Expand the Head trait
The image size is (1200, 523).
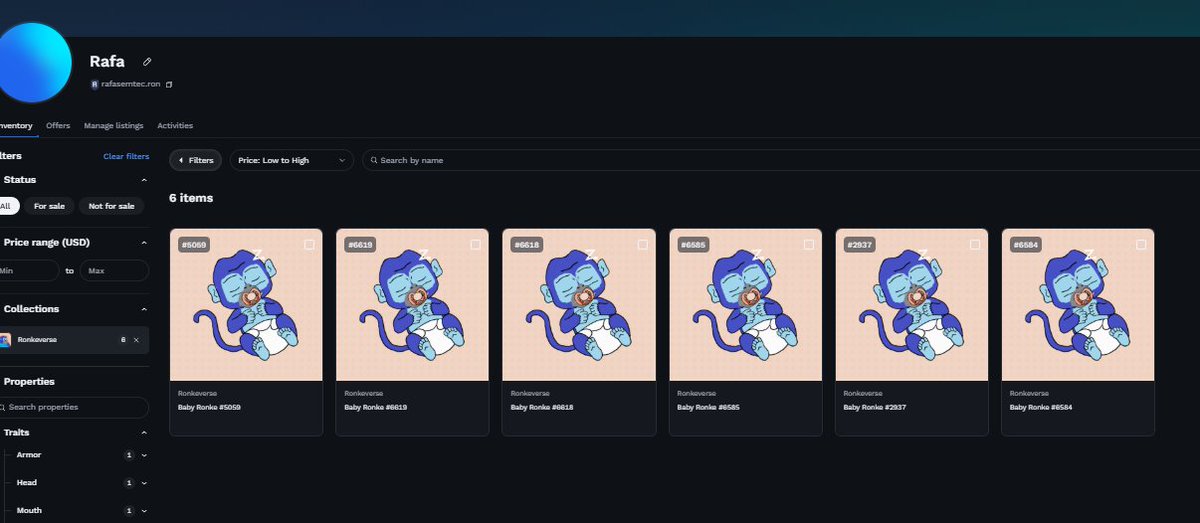click(x=144, y=483)
